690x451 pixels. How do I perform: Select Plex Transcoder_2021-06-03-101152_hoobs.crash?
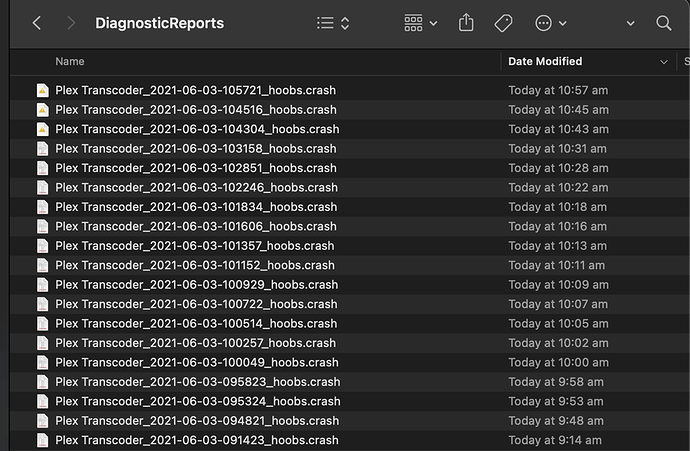pyautogui.click(x=195, y=265)
